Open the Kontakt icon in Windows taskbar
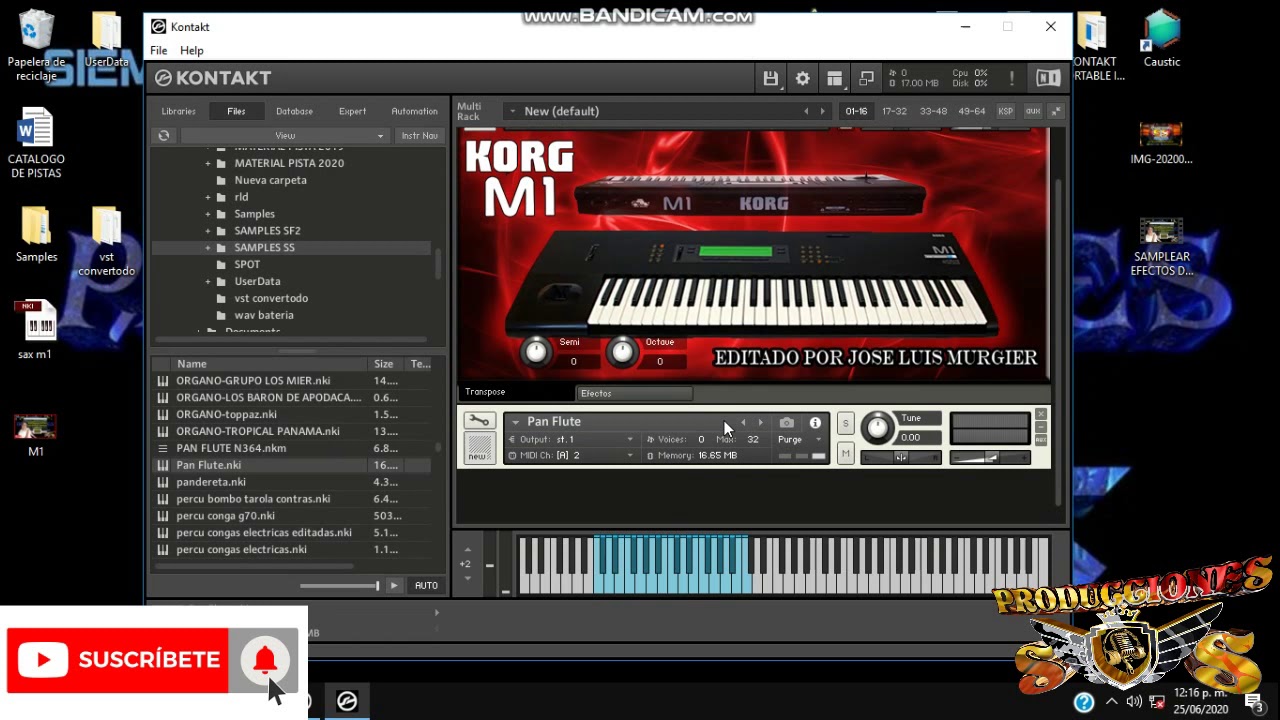Image resolution: width=1280 pixels, height=720 pixels. [x=347, y=701]
